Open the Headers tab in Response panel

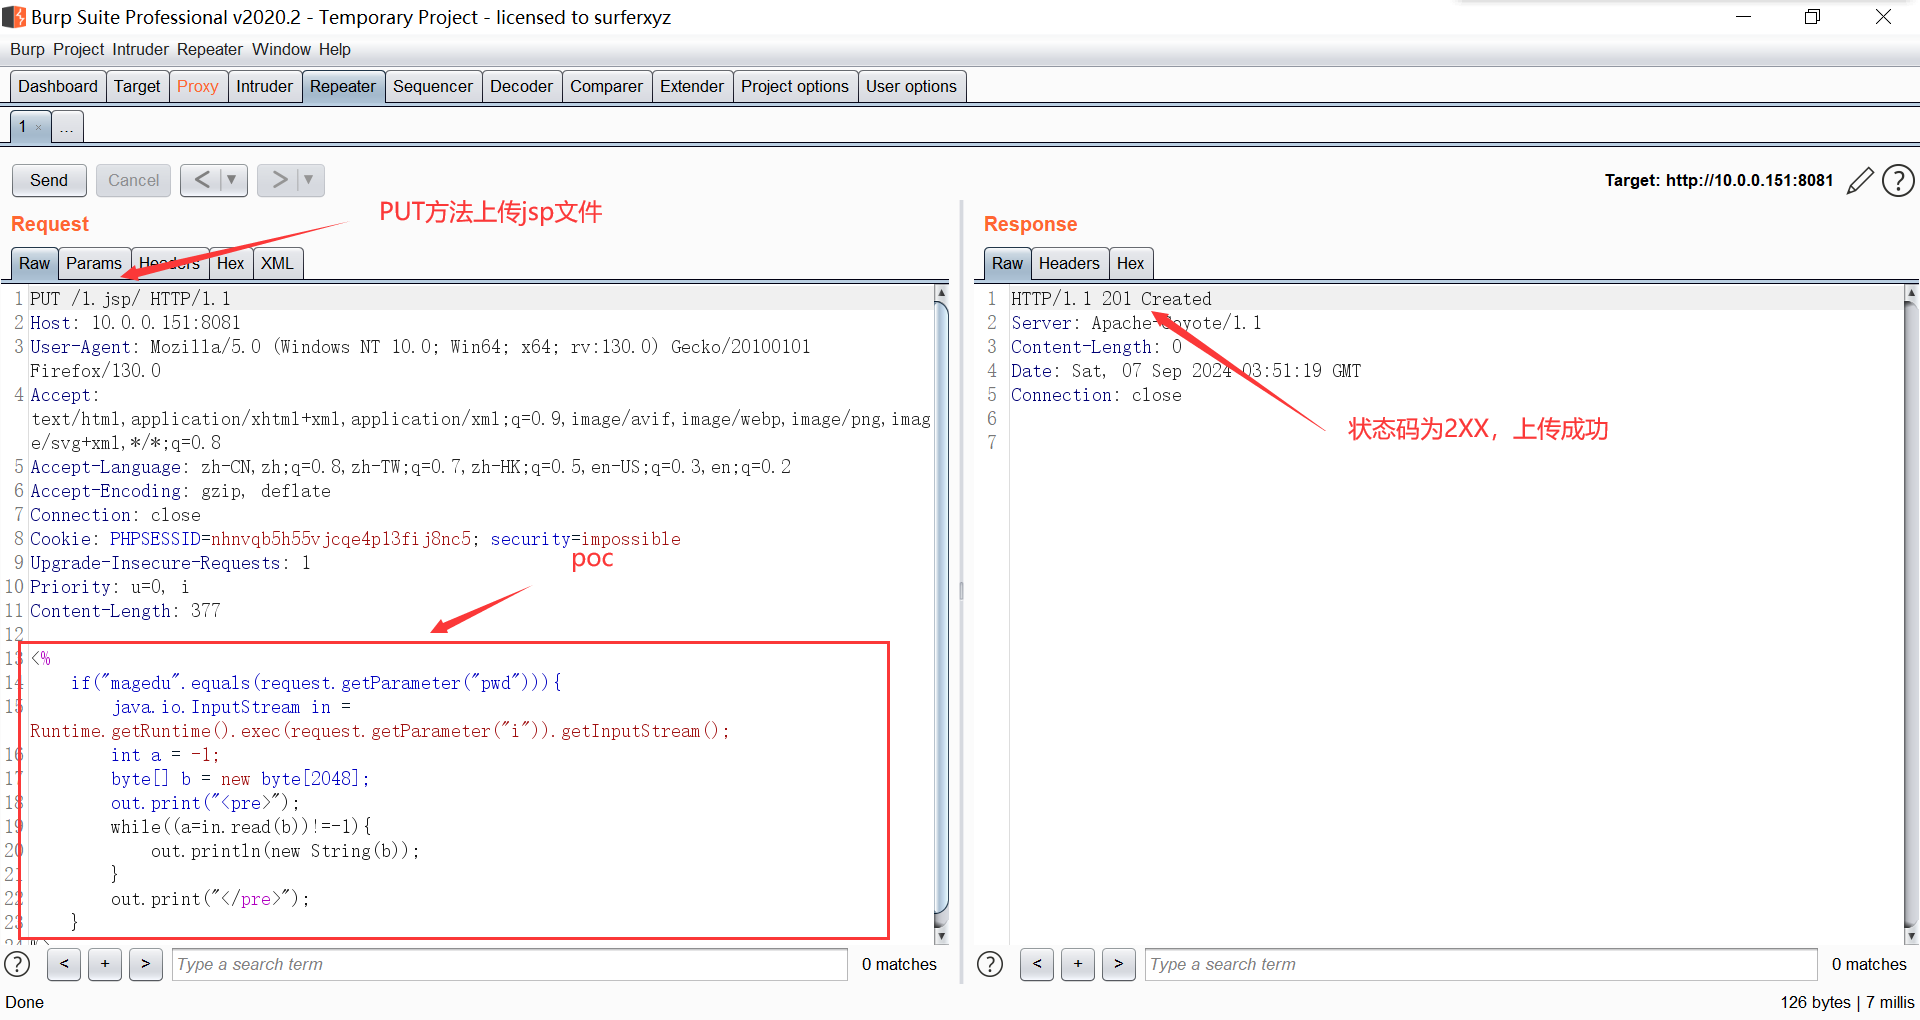pos(1069,263)
